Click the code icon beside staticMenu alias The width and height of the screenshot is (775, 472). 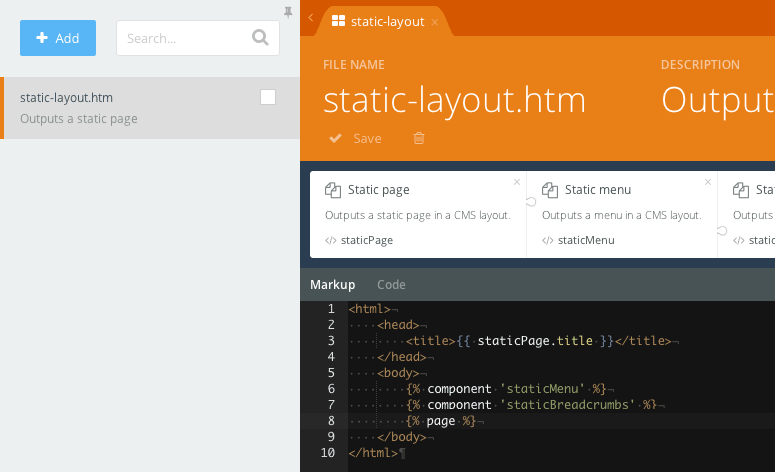tap(547, 240)
